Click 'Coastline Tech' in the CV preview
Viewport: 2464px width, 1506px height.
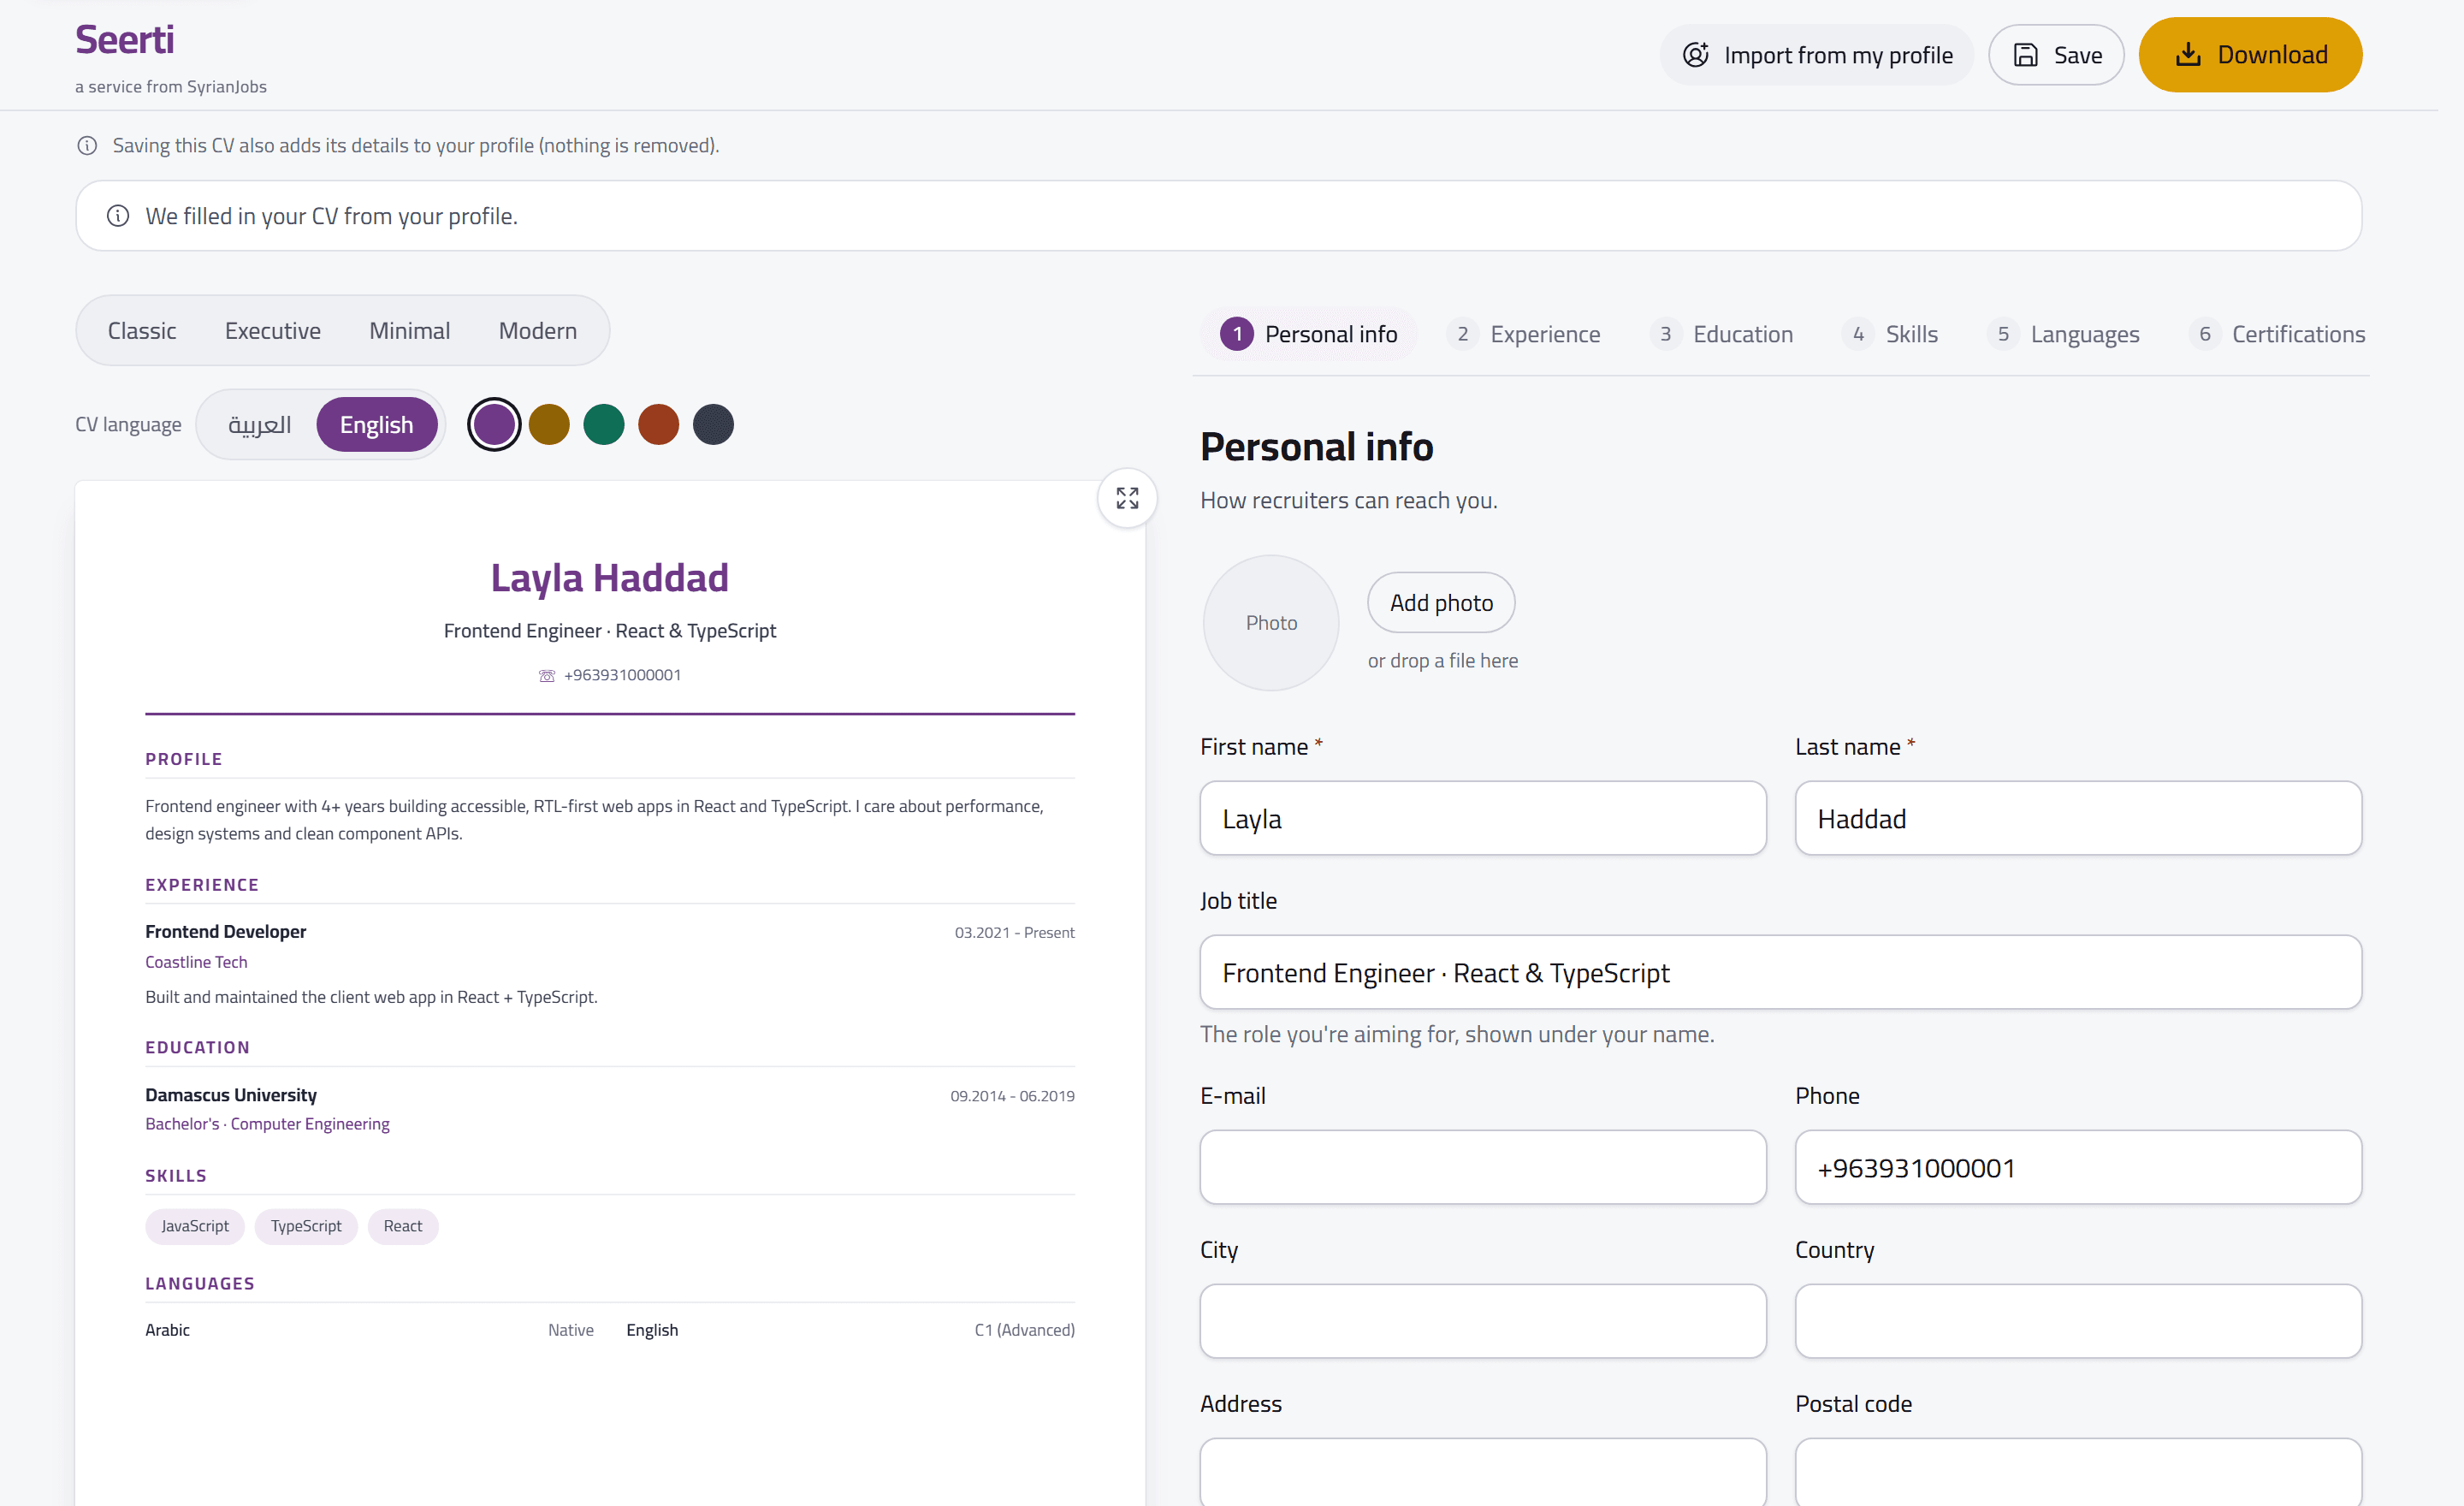click(196, 962)
